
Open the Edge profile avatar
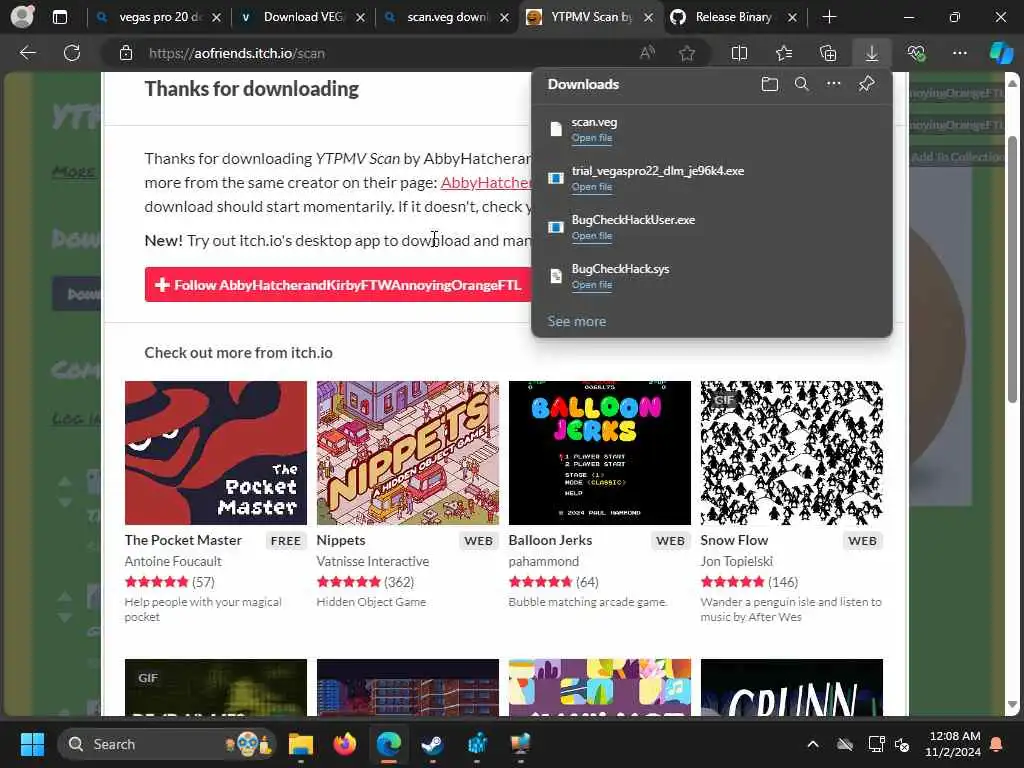pyautogui.click(x=22, y=17)
